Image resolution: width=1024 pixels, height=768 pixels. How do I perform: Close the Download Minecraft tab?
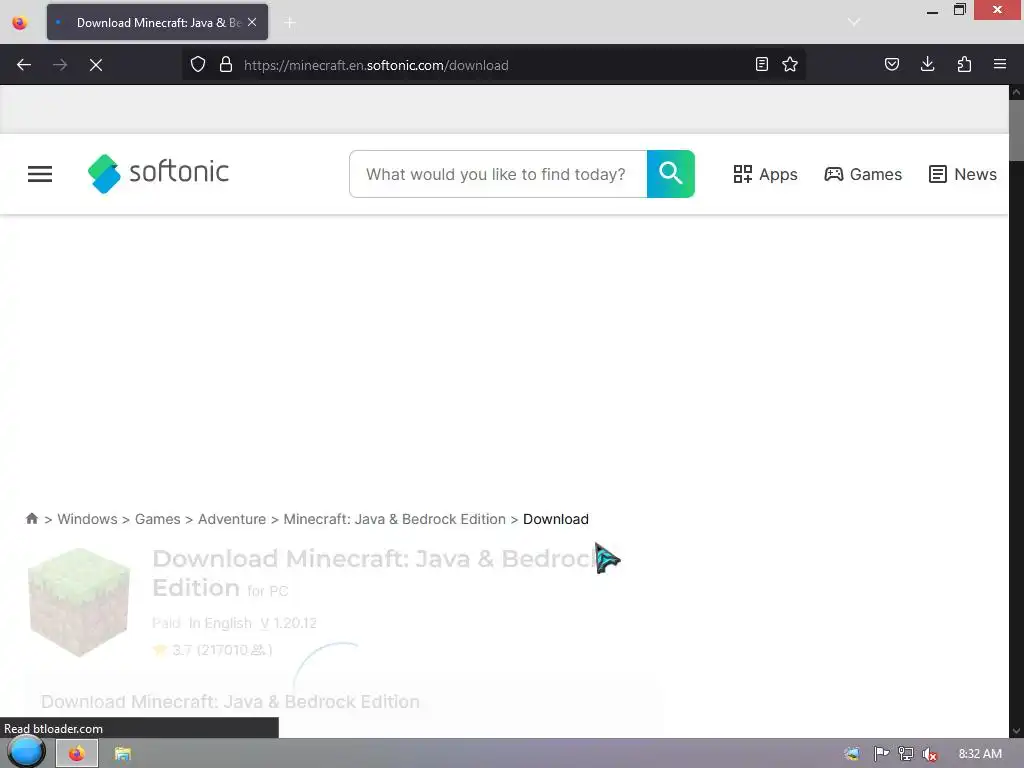pos(252,22)
